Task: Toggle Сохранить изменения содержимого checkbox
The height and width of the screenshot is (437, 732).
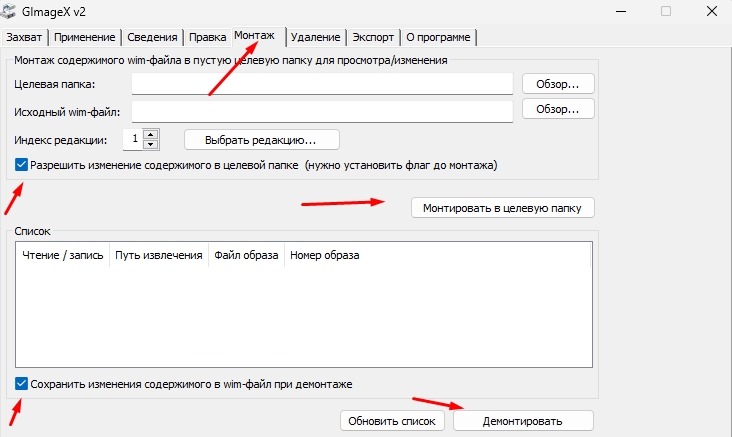Action: 21,384
